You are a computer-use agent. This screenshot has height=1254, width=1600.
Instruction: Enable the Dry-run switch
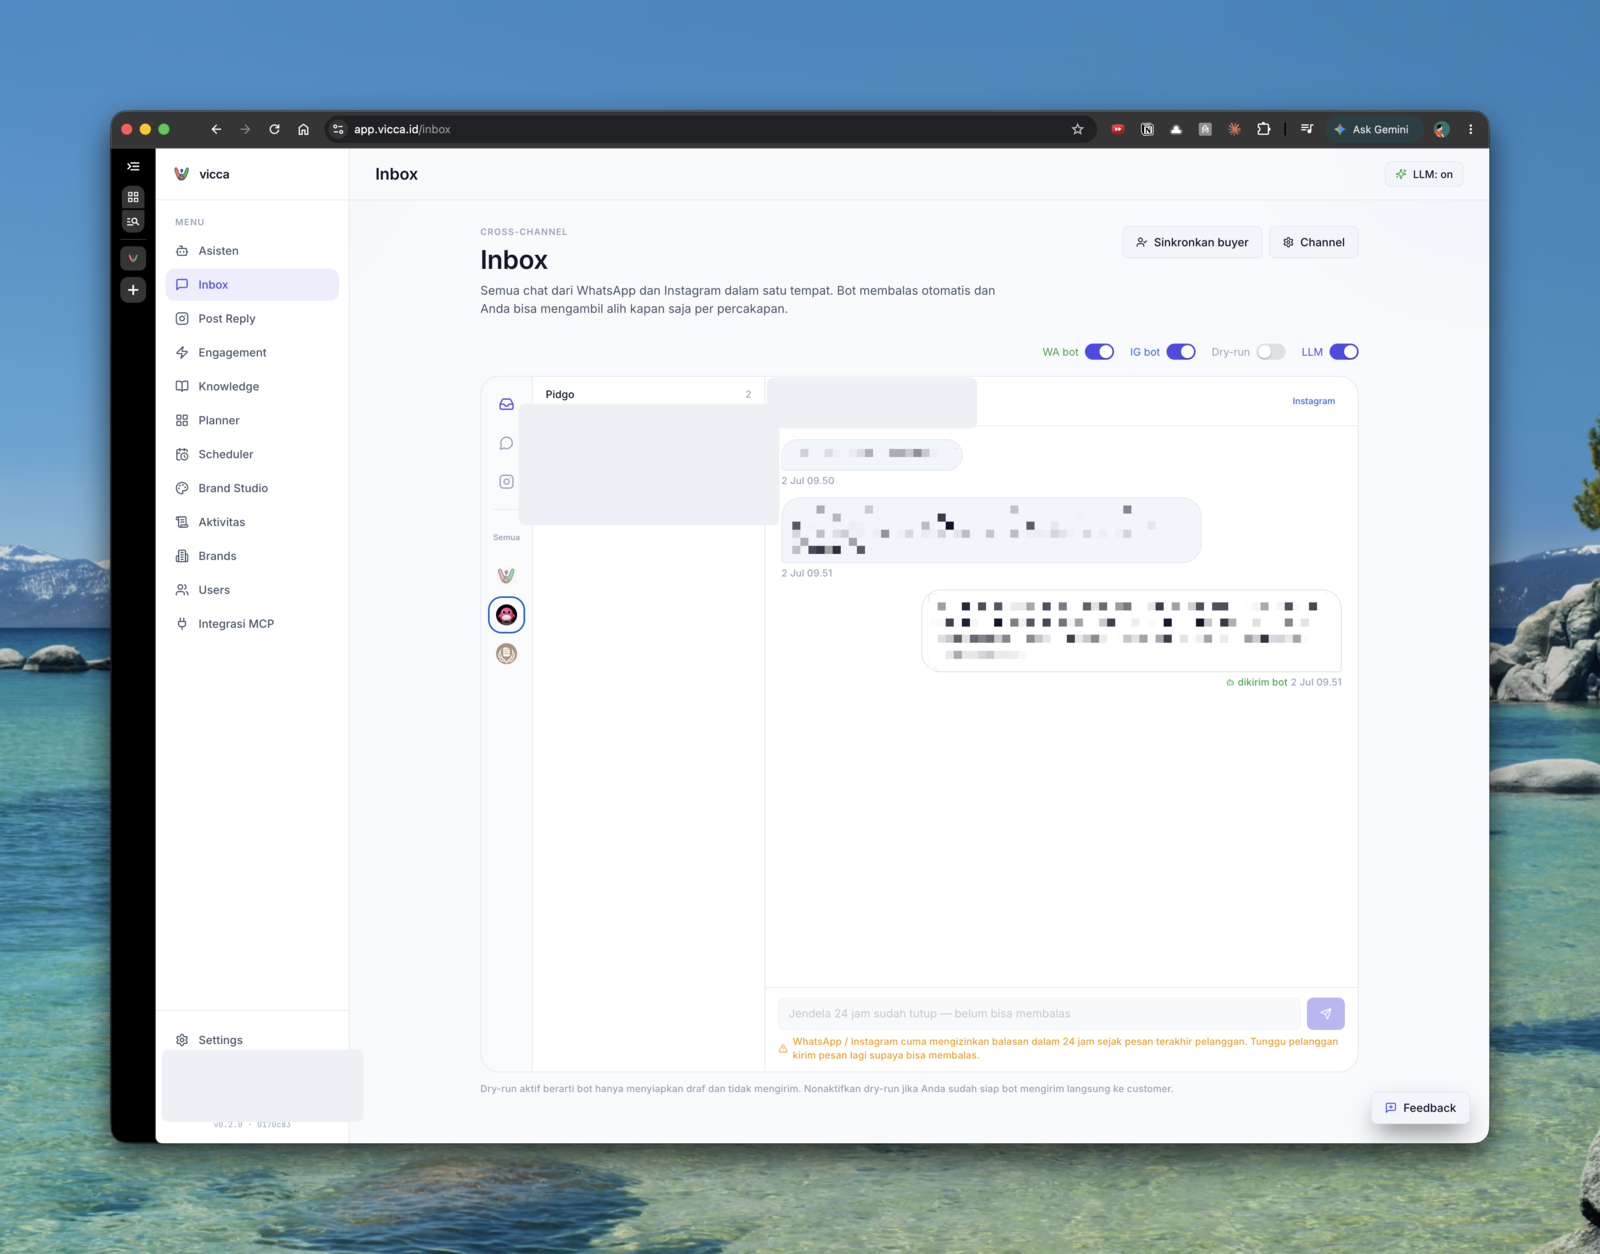1271,352
